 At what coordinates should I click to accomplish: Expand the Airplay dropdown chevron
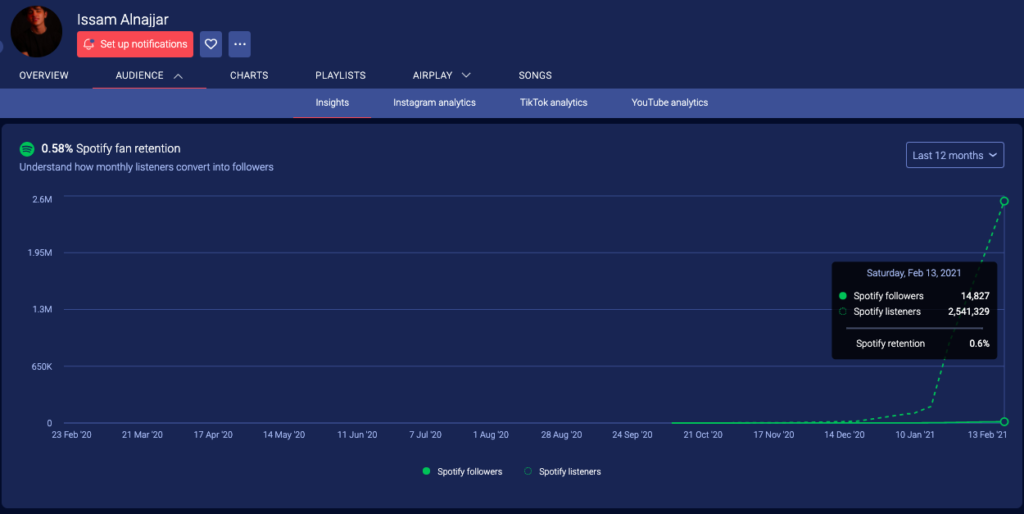click(x=466, y=76)
